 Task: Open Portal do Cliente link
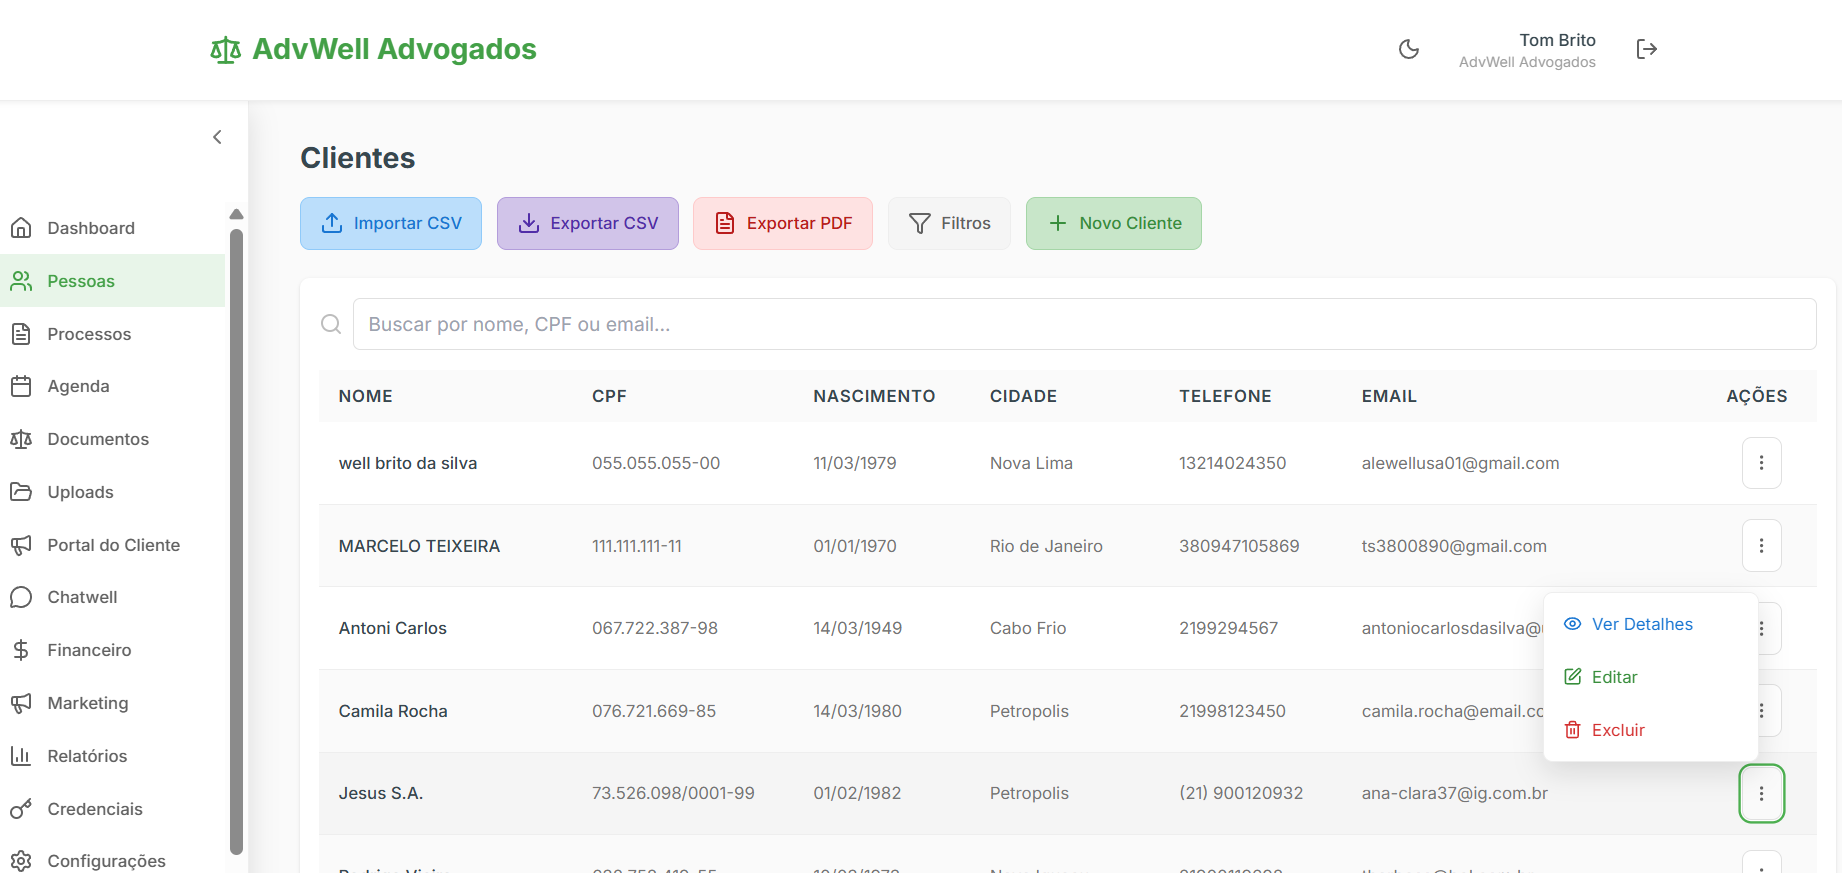[x=113, y=545]
